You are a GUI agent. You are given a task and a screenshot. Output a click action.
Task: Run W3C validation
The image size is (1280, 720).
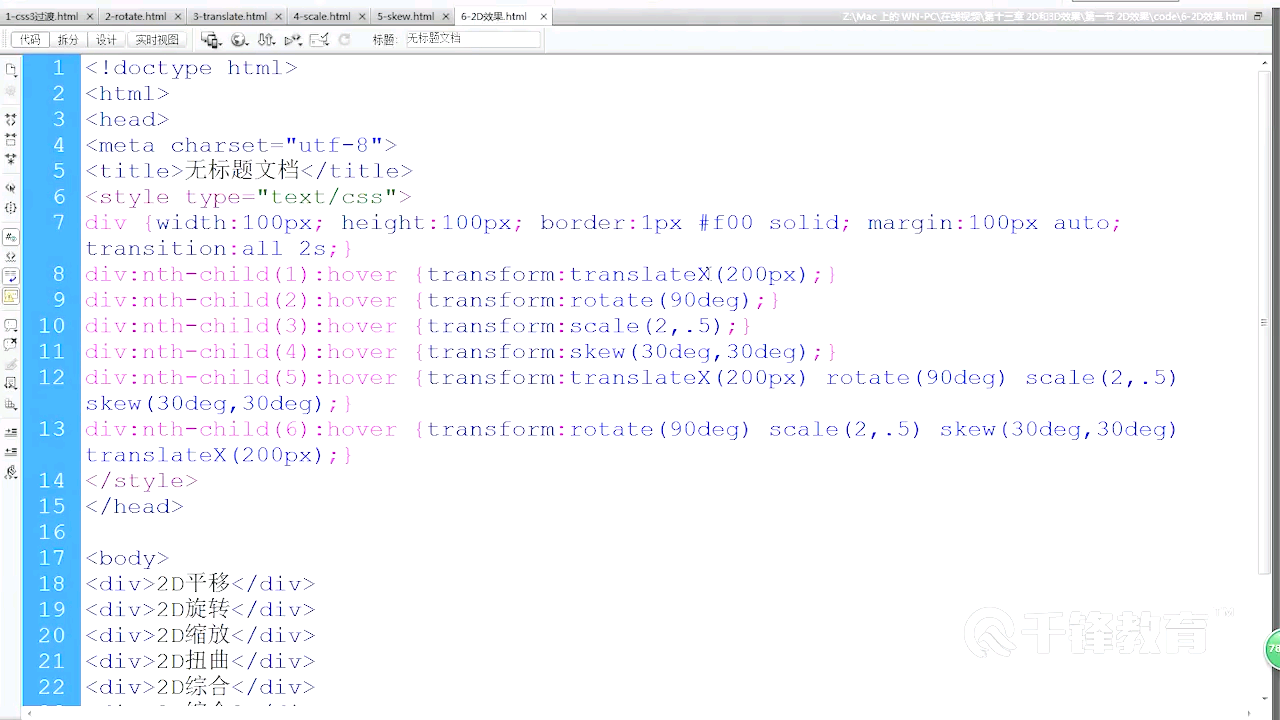[293, 39]
